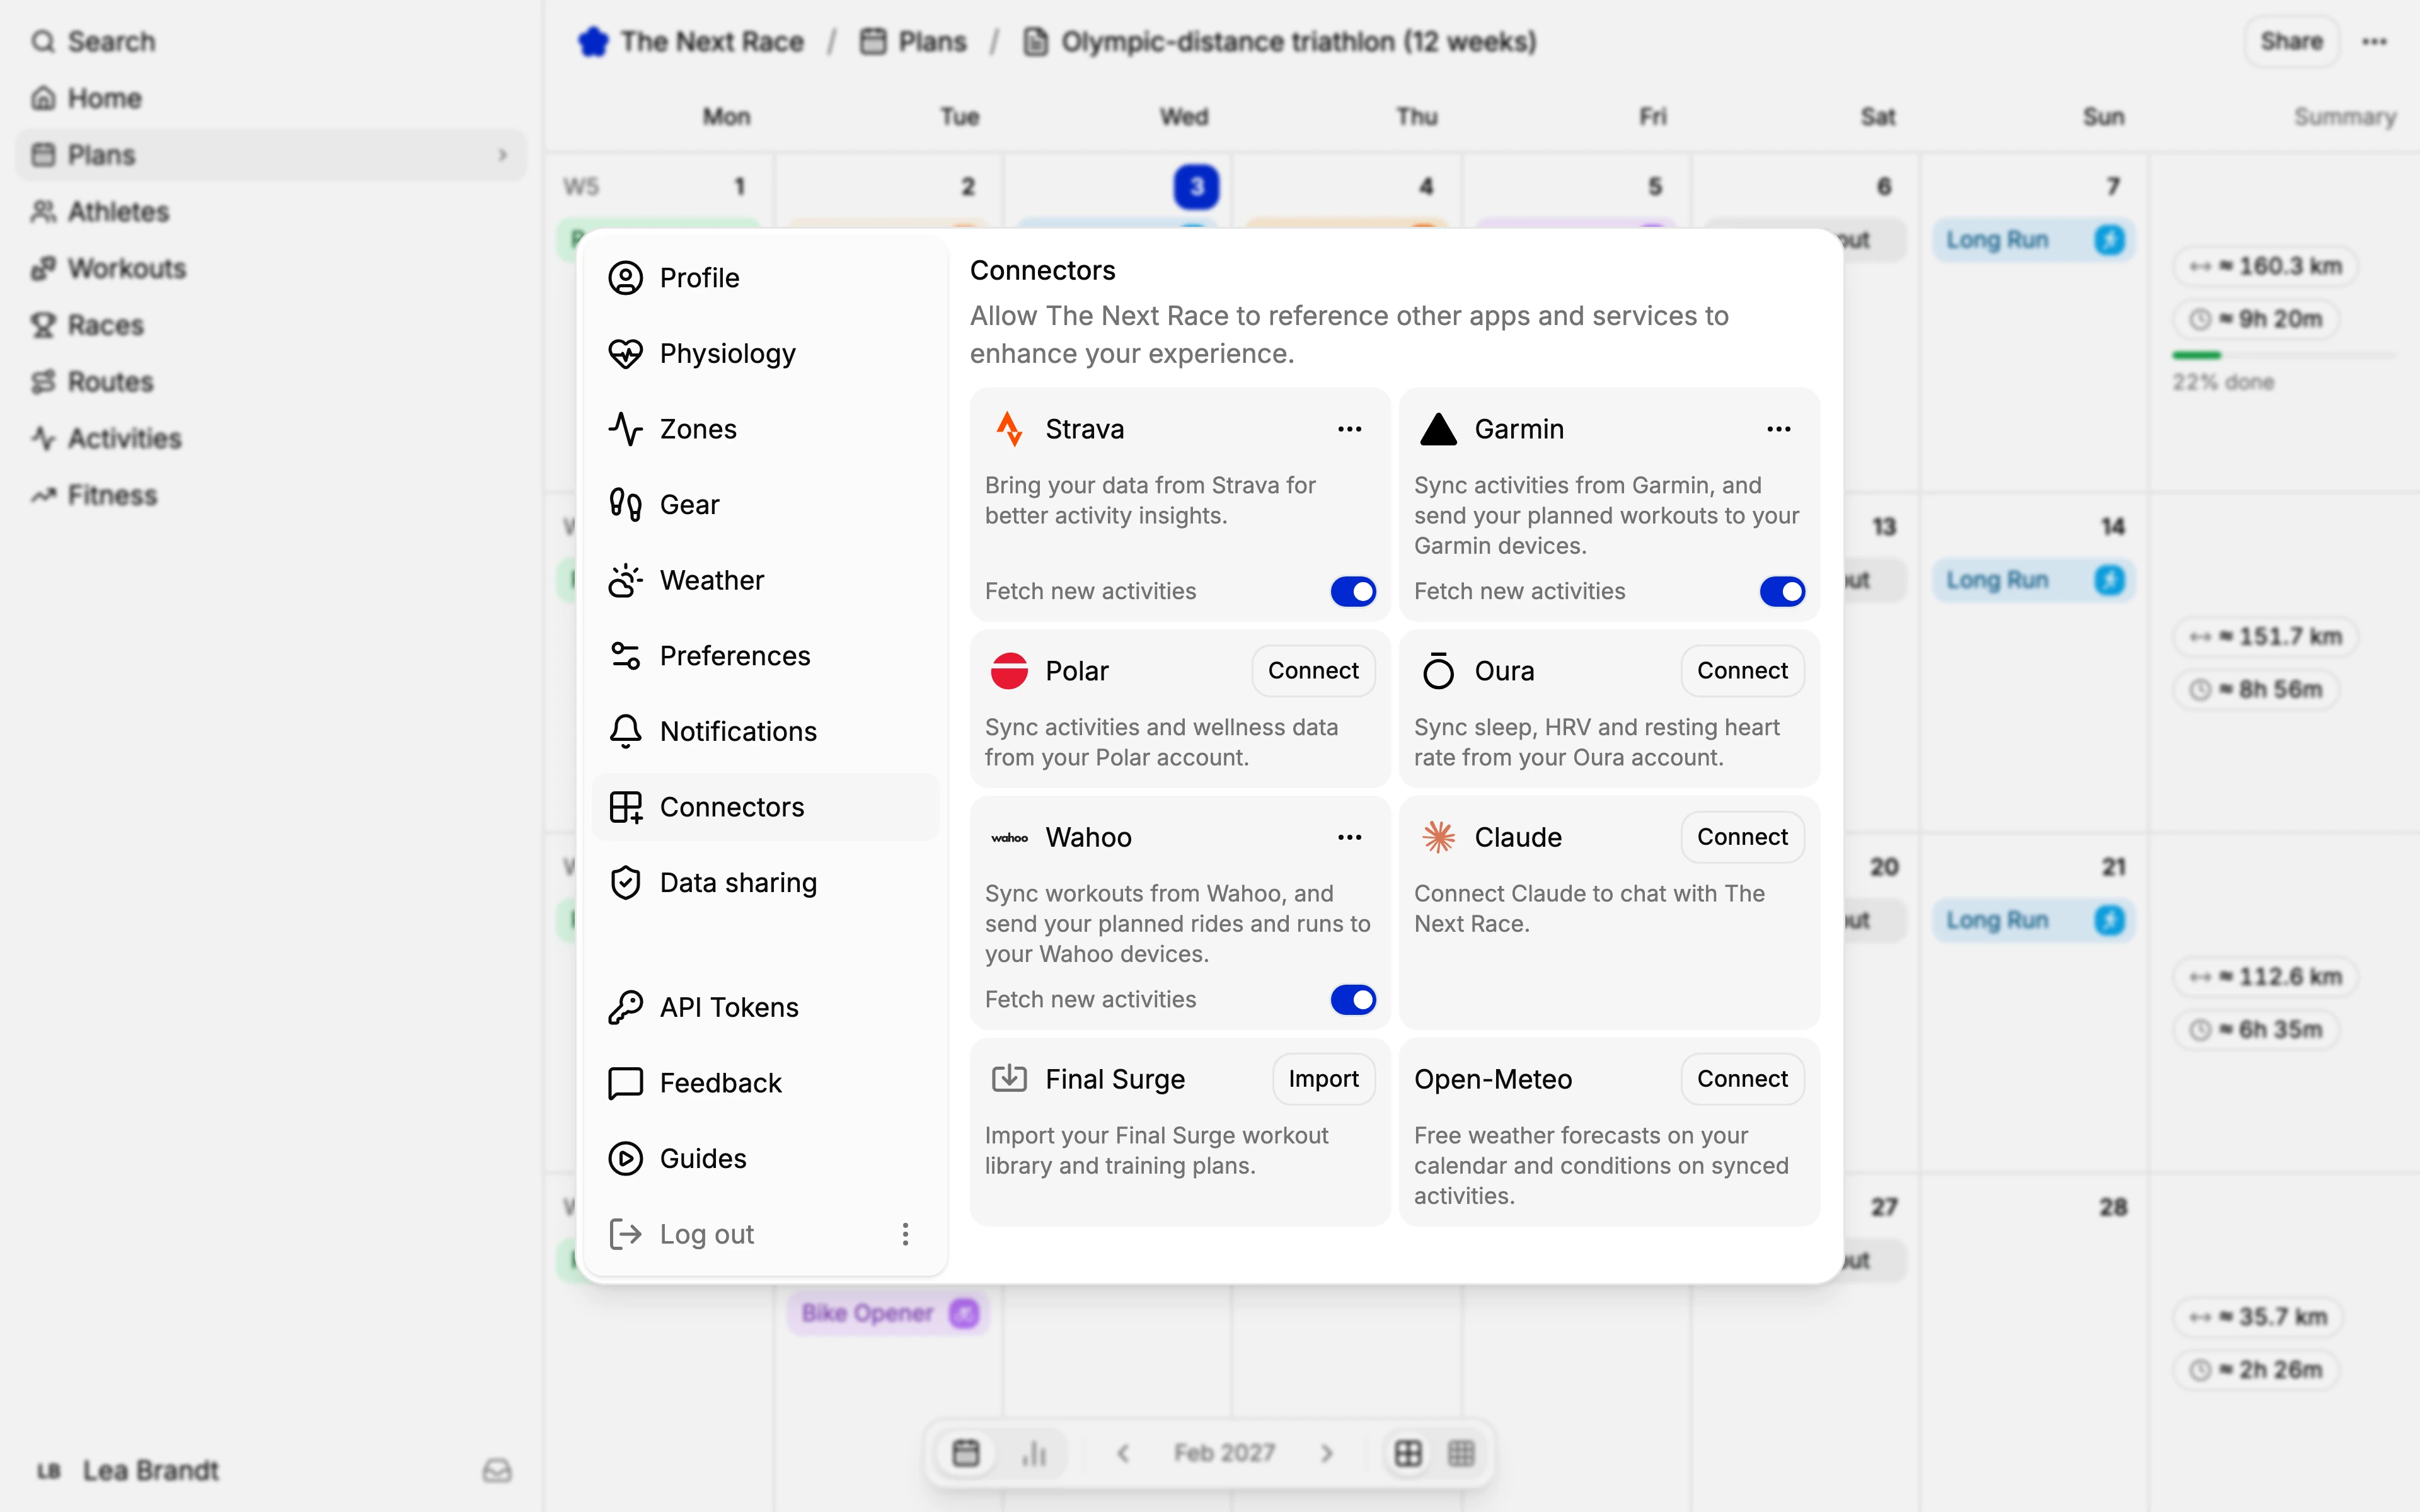Import from Final Surge
Image resolution: width=2420 pixels, height=1512 pixels.
click(1323, 1079)
